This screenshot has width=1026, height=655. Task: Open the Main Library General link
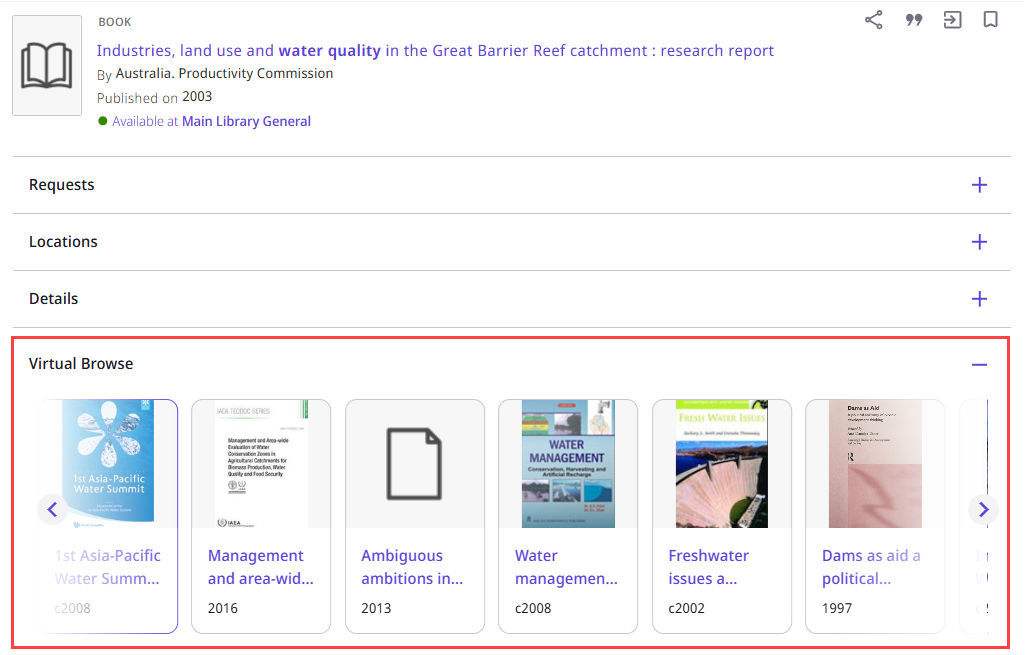(x=246, y=121)
